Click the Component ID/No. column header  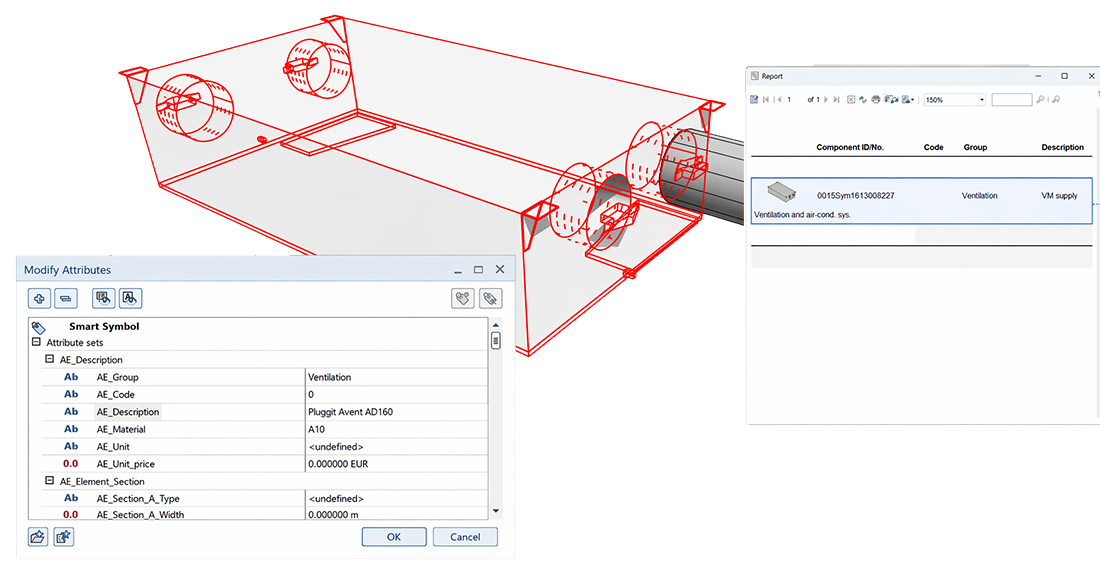click(850, 147)
